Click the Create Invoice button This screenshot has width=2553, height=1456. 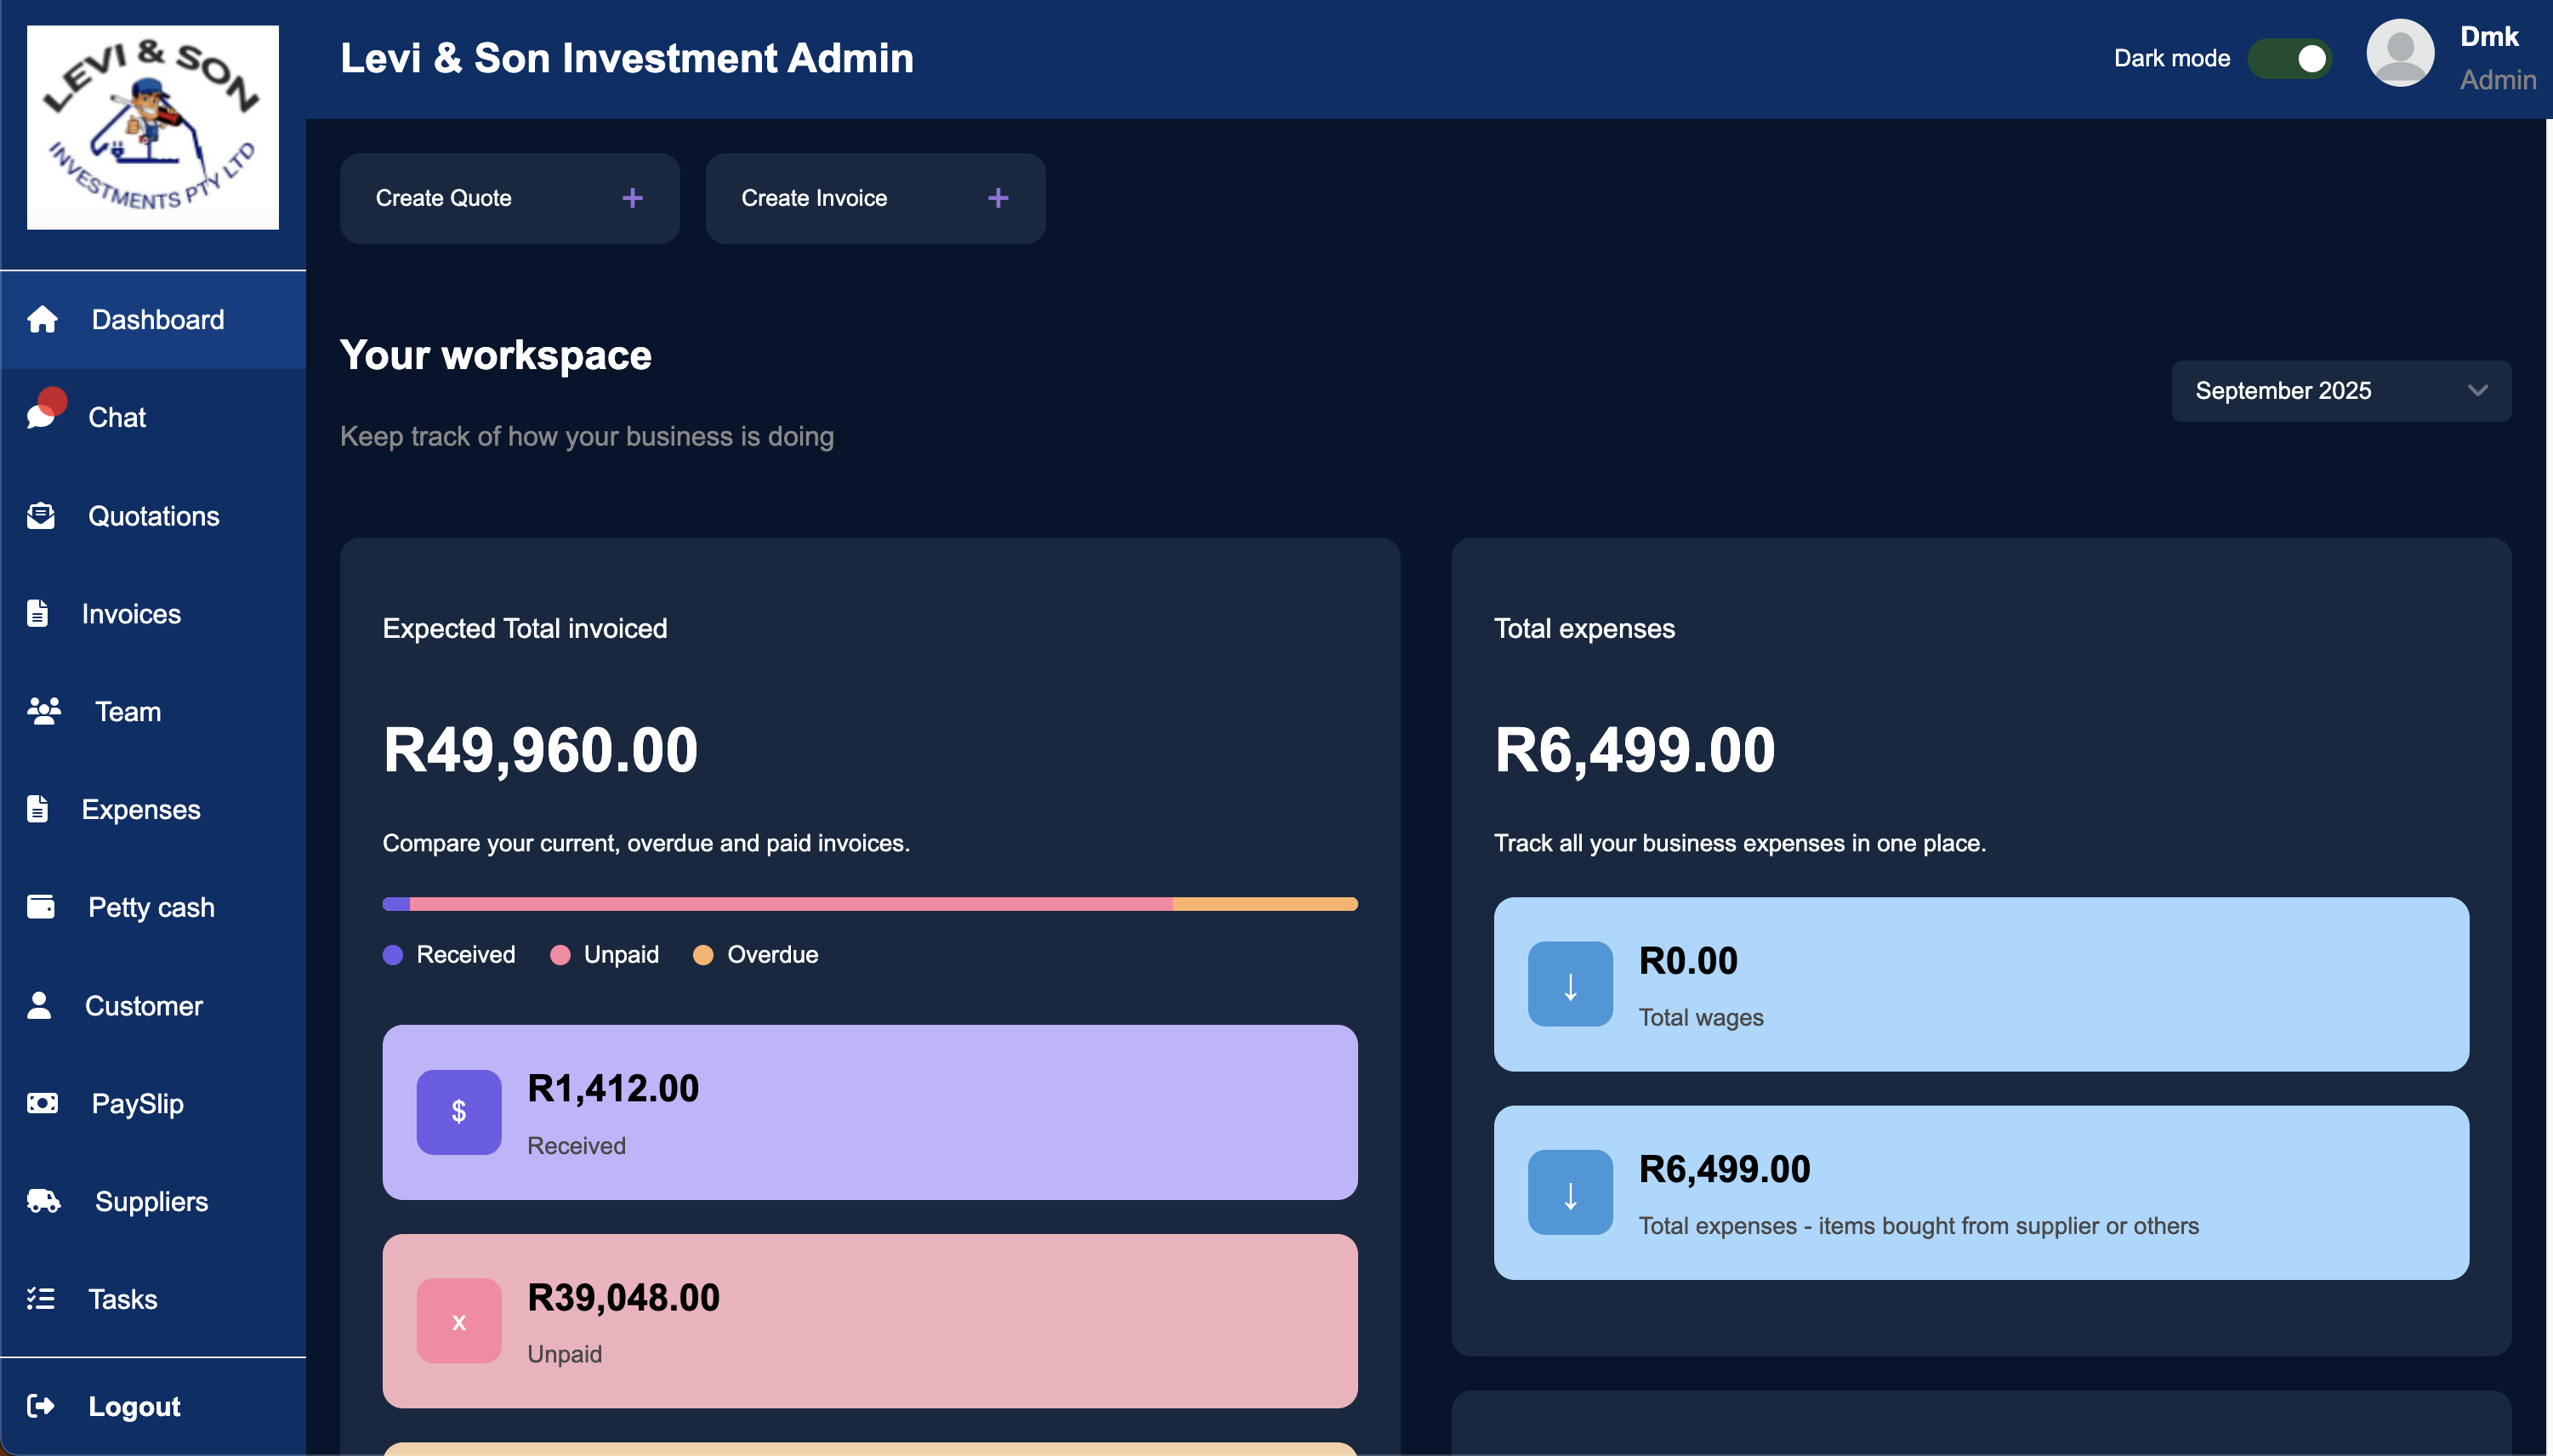(875, 198)
